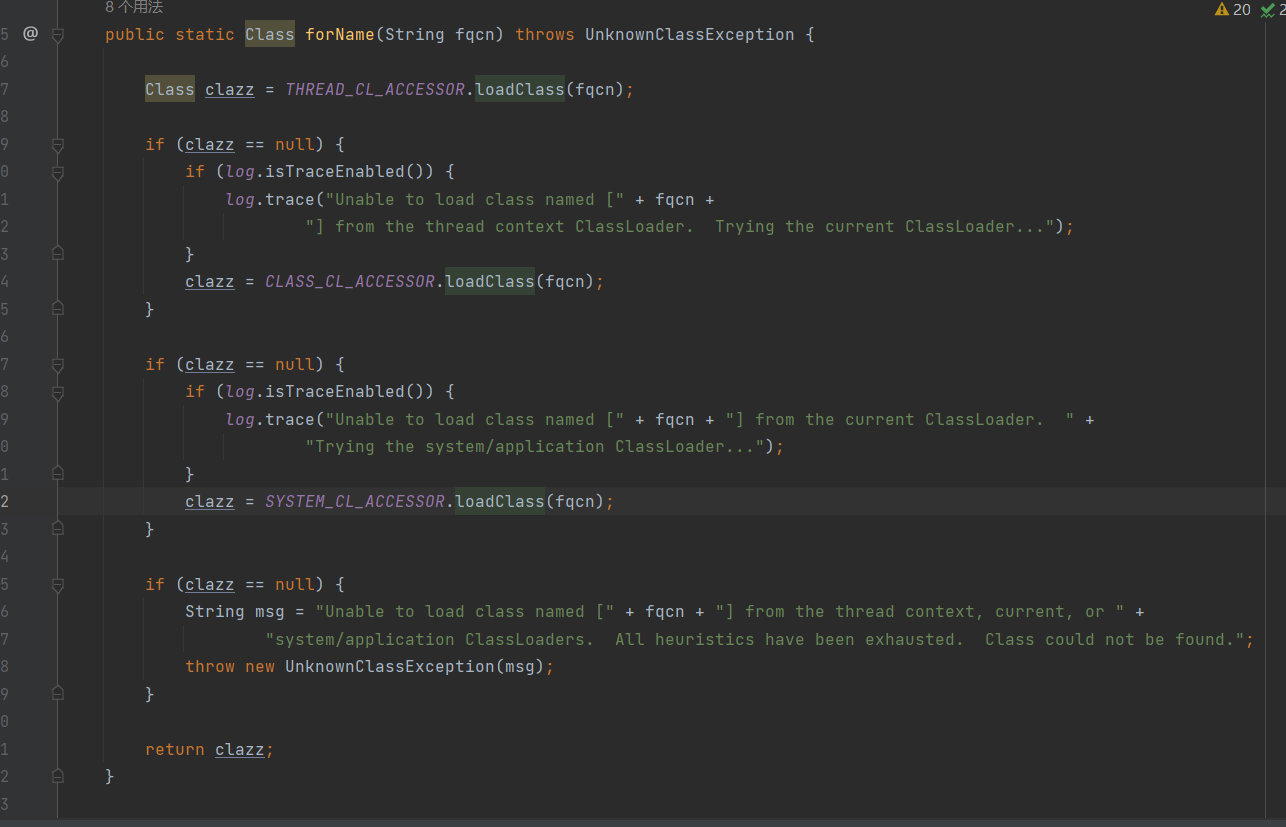Collapse the second 'if (clazz == null)' block
This screenshot has width=1286, height=827.
(x=57, y=365)
